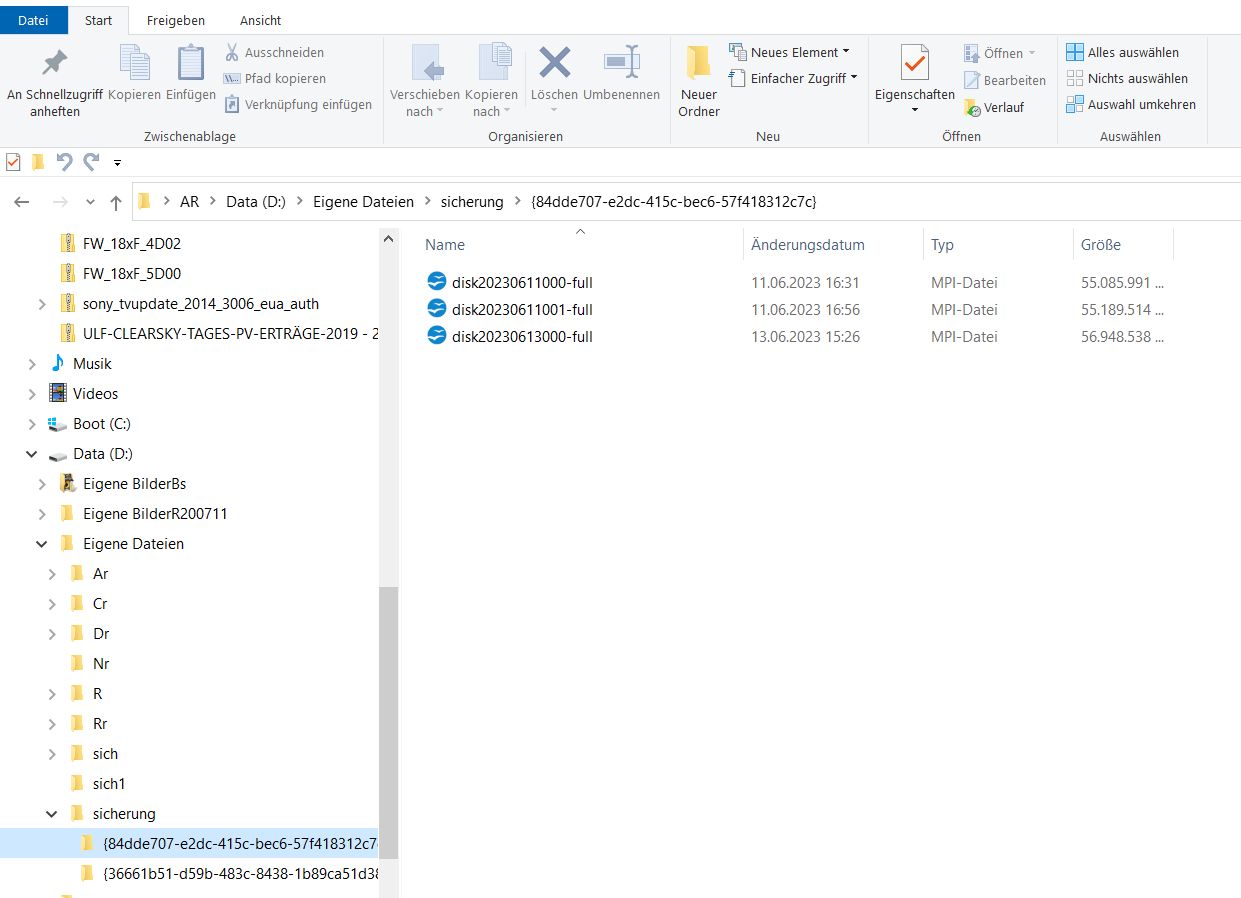Screen dimensions: 1241x898
Task: Switch to the Freigeben tab
Action: [175, 20]
